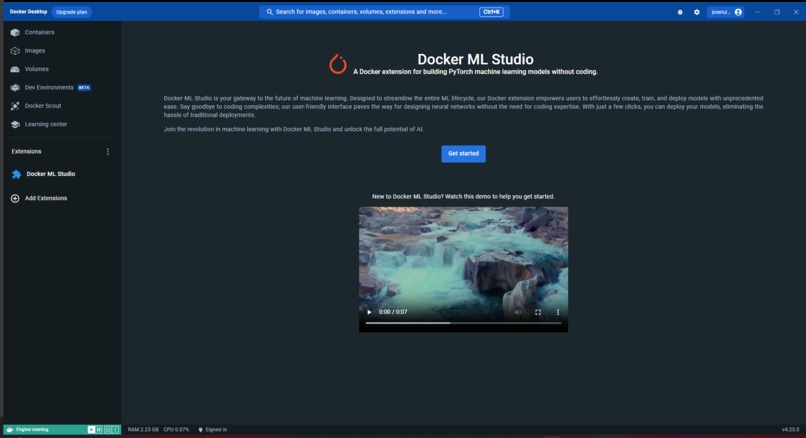Click the Upgrade plan button

pyautogui.click(x=71, y=12)
